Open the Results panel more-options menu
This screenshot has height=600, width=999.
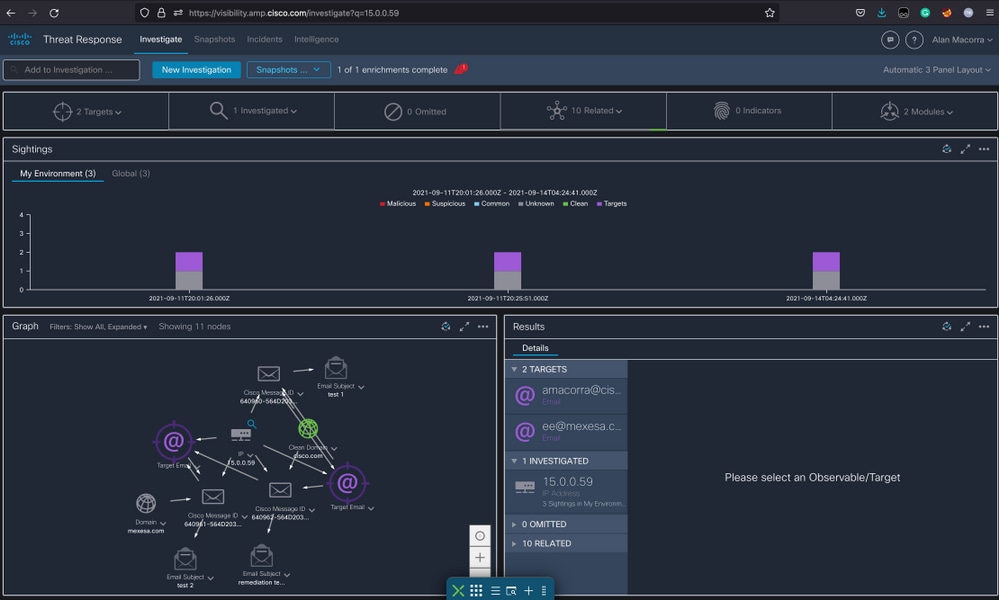pos(984,327)
